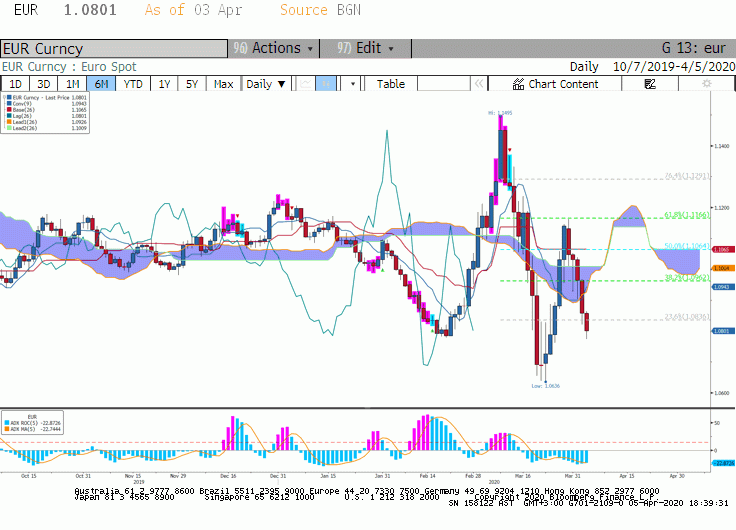This screenshot has width=736, height=530.
Task: Click the 1.0943 blue axis tag
Action: [723, 286]
